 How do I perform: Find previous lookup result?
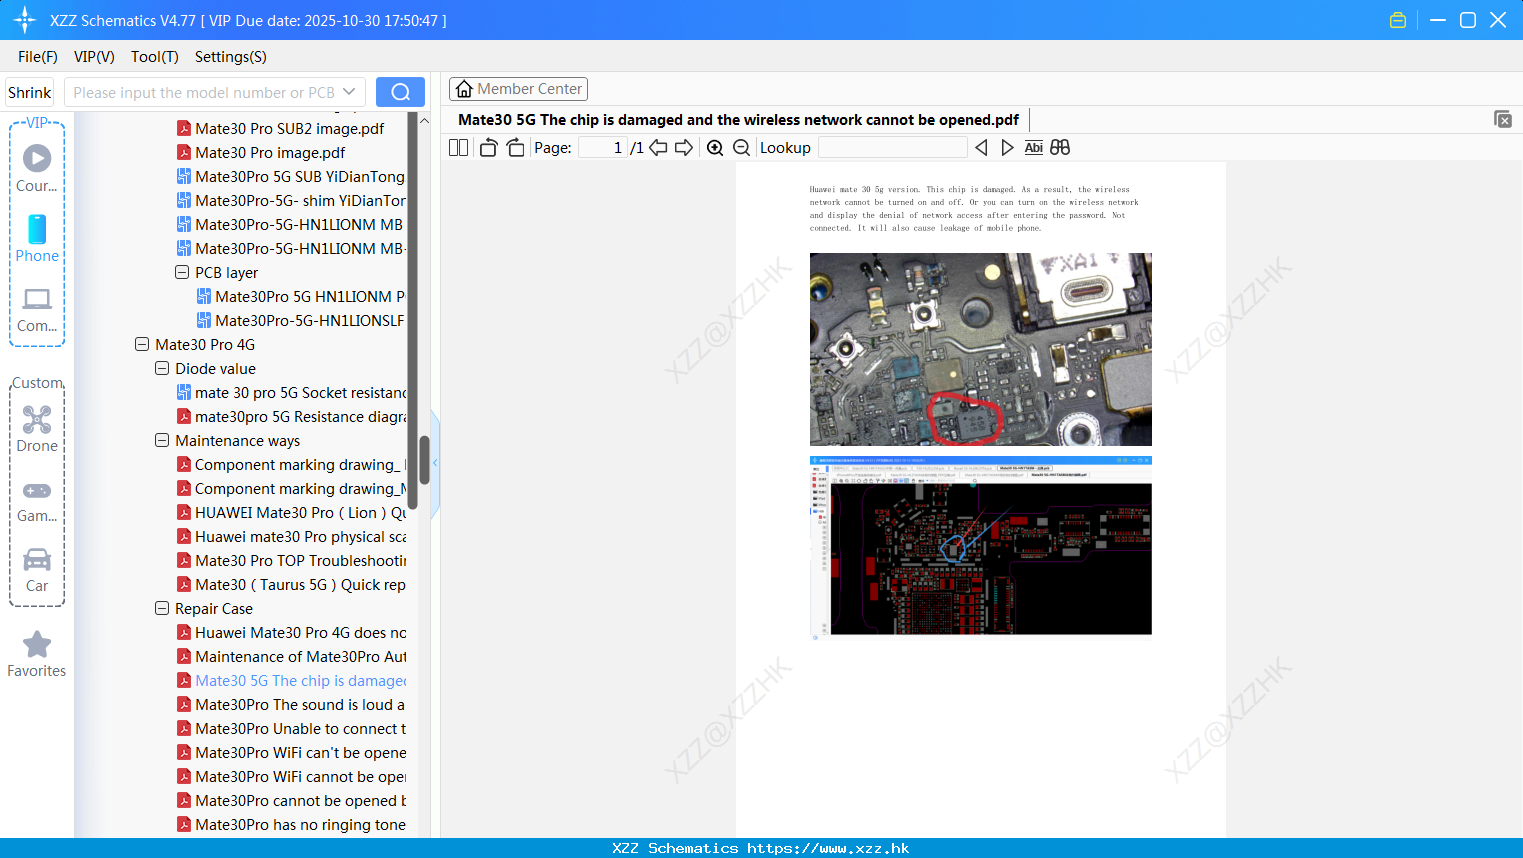coord(981,148)
